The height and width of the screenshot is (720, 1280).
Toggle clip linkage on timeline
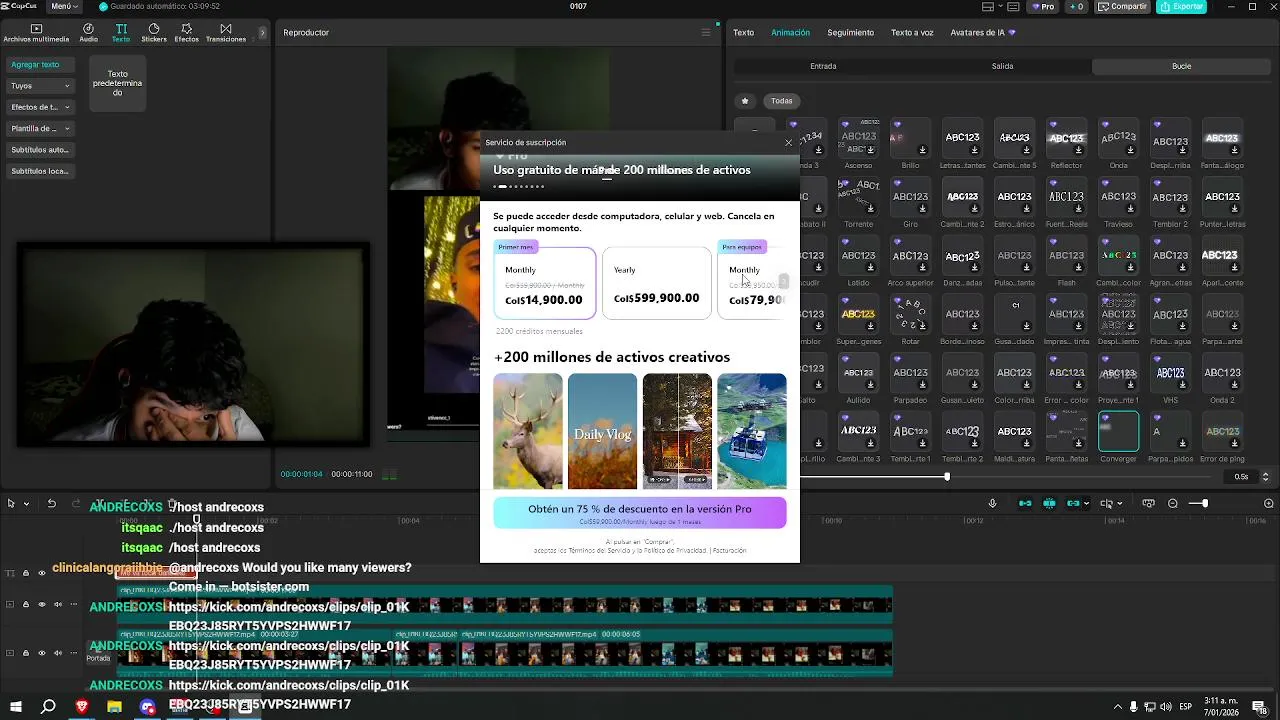pos(1073,504)
